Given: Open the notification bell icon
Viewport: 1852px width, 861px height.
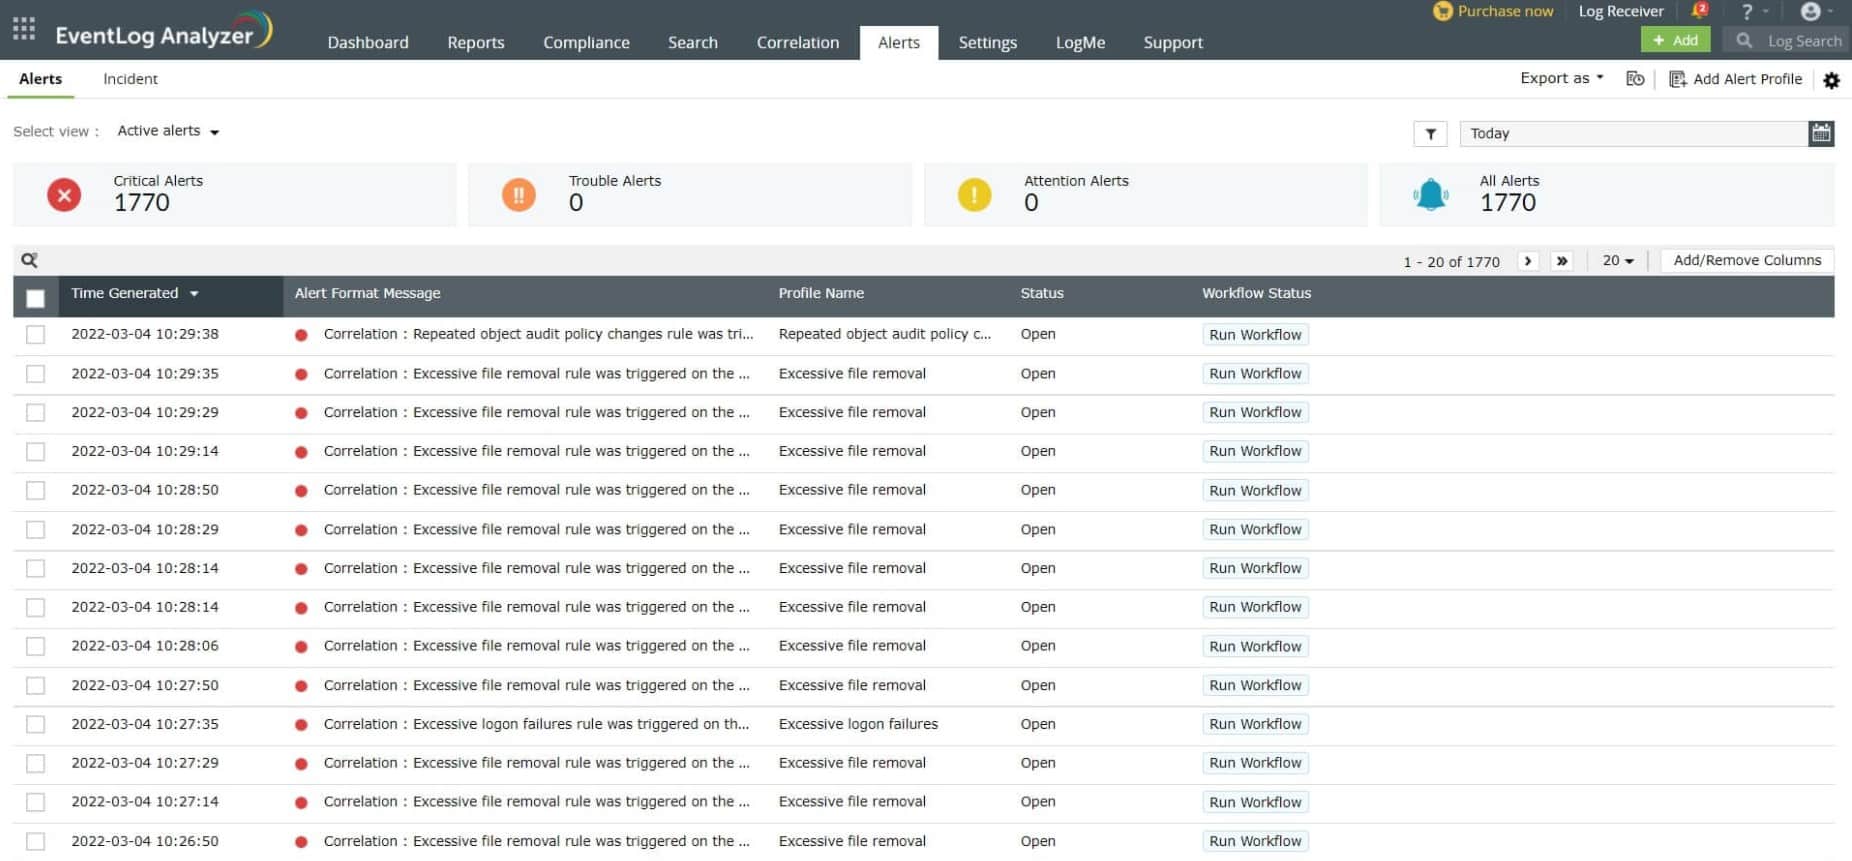Looking at the screenshot, I should (1699, 11).
